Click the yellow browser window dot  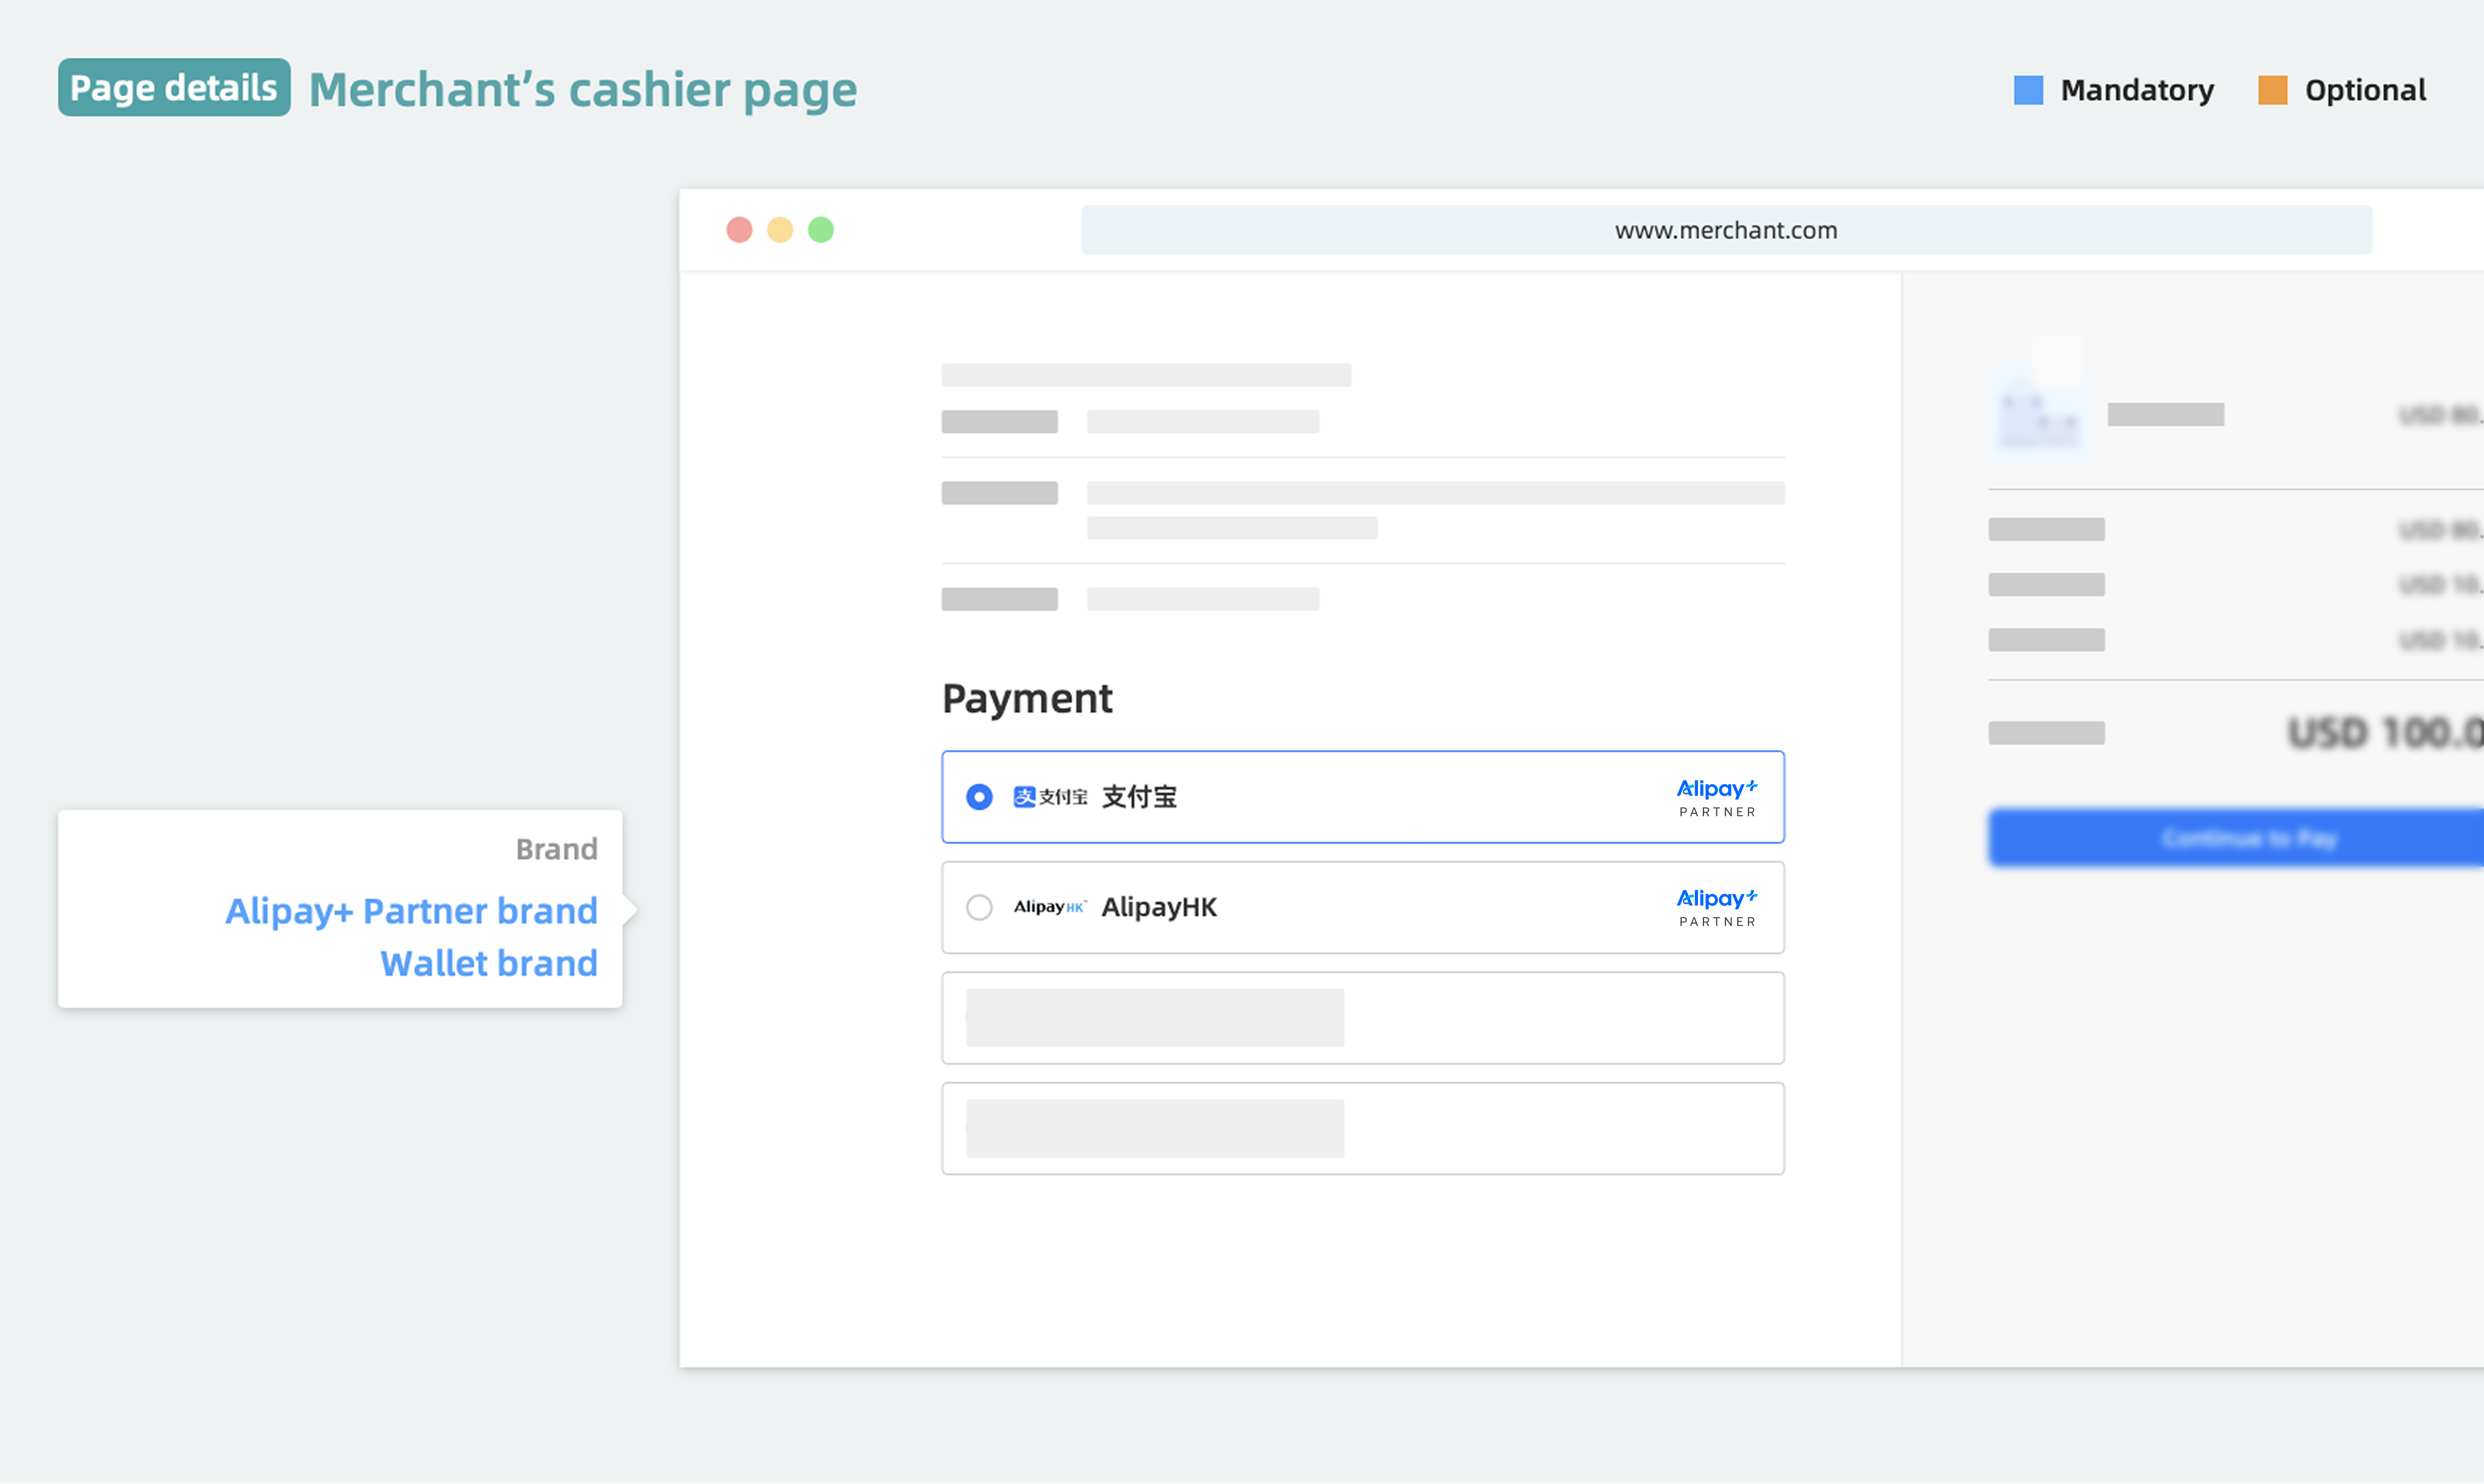pos(780,229)
